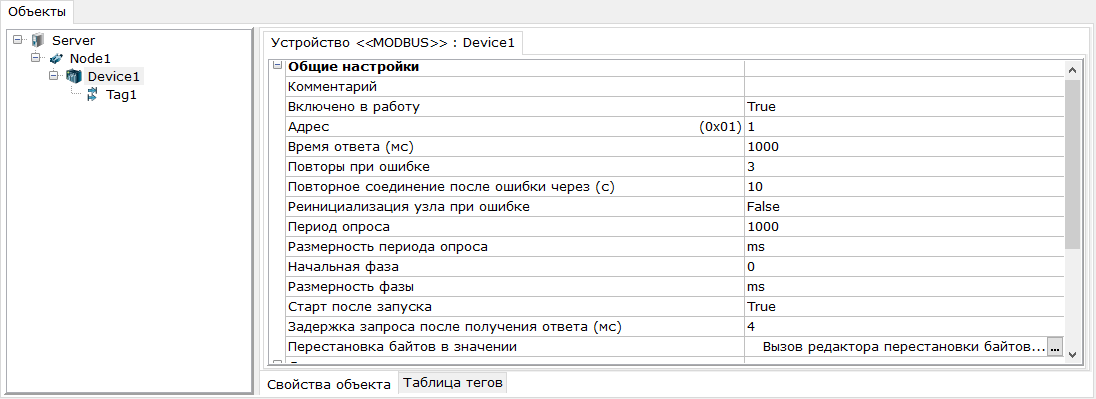The image size is (1096, 399).
Task: Select Tag1 in the objects tree
Action: (120, 95)
